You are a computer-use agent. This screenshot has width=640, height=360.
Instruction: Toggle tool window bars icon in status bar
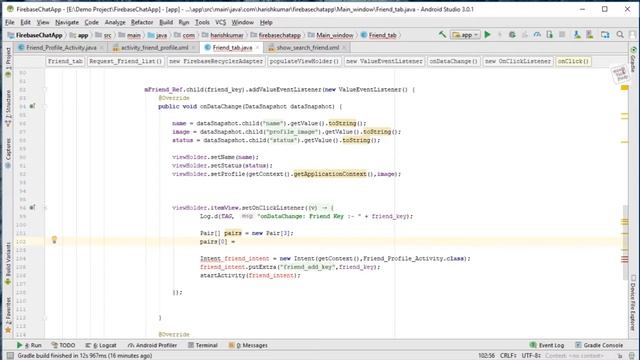10,356
